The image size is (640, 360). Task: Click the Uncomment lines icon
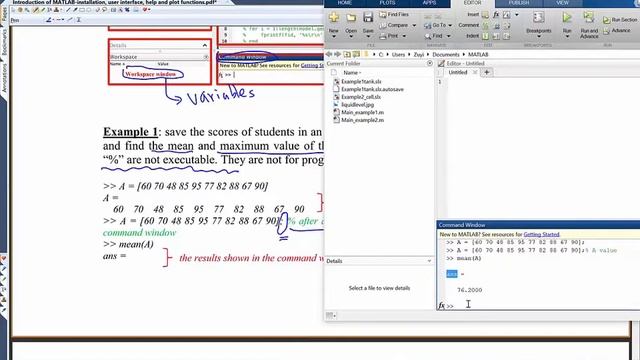coord(497,25)
